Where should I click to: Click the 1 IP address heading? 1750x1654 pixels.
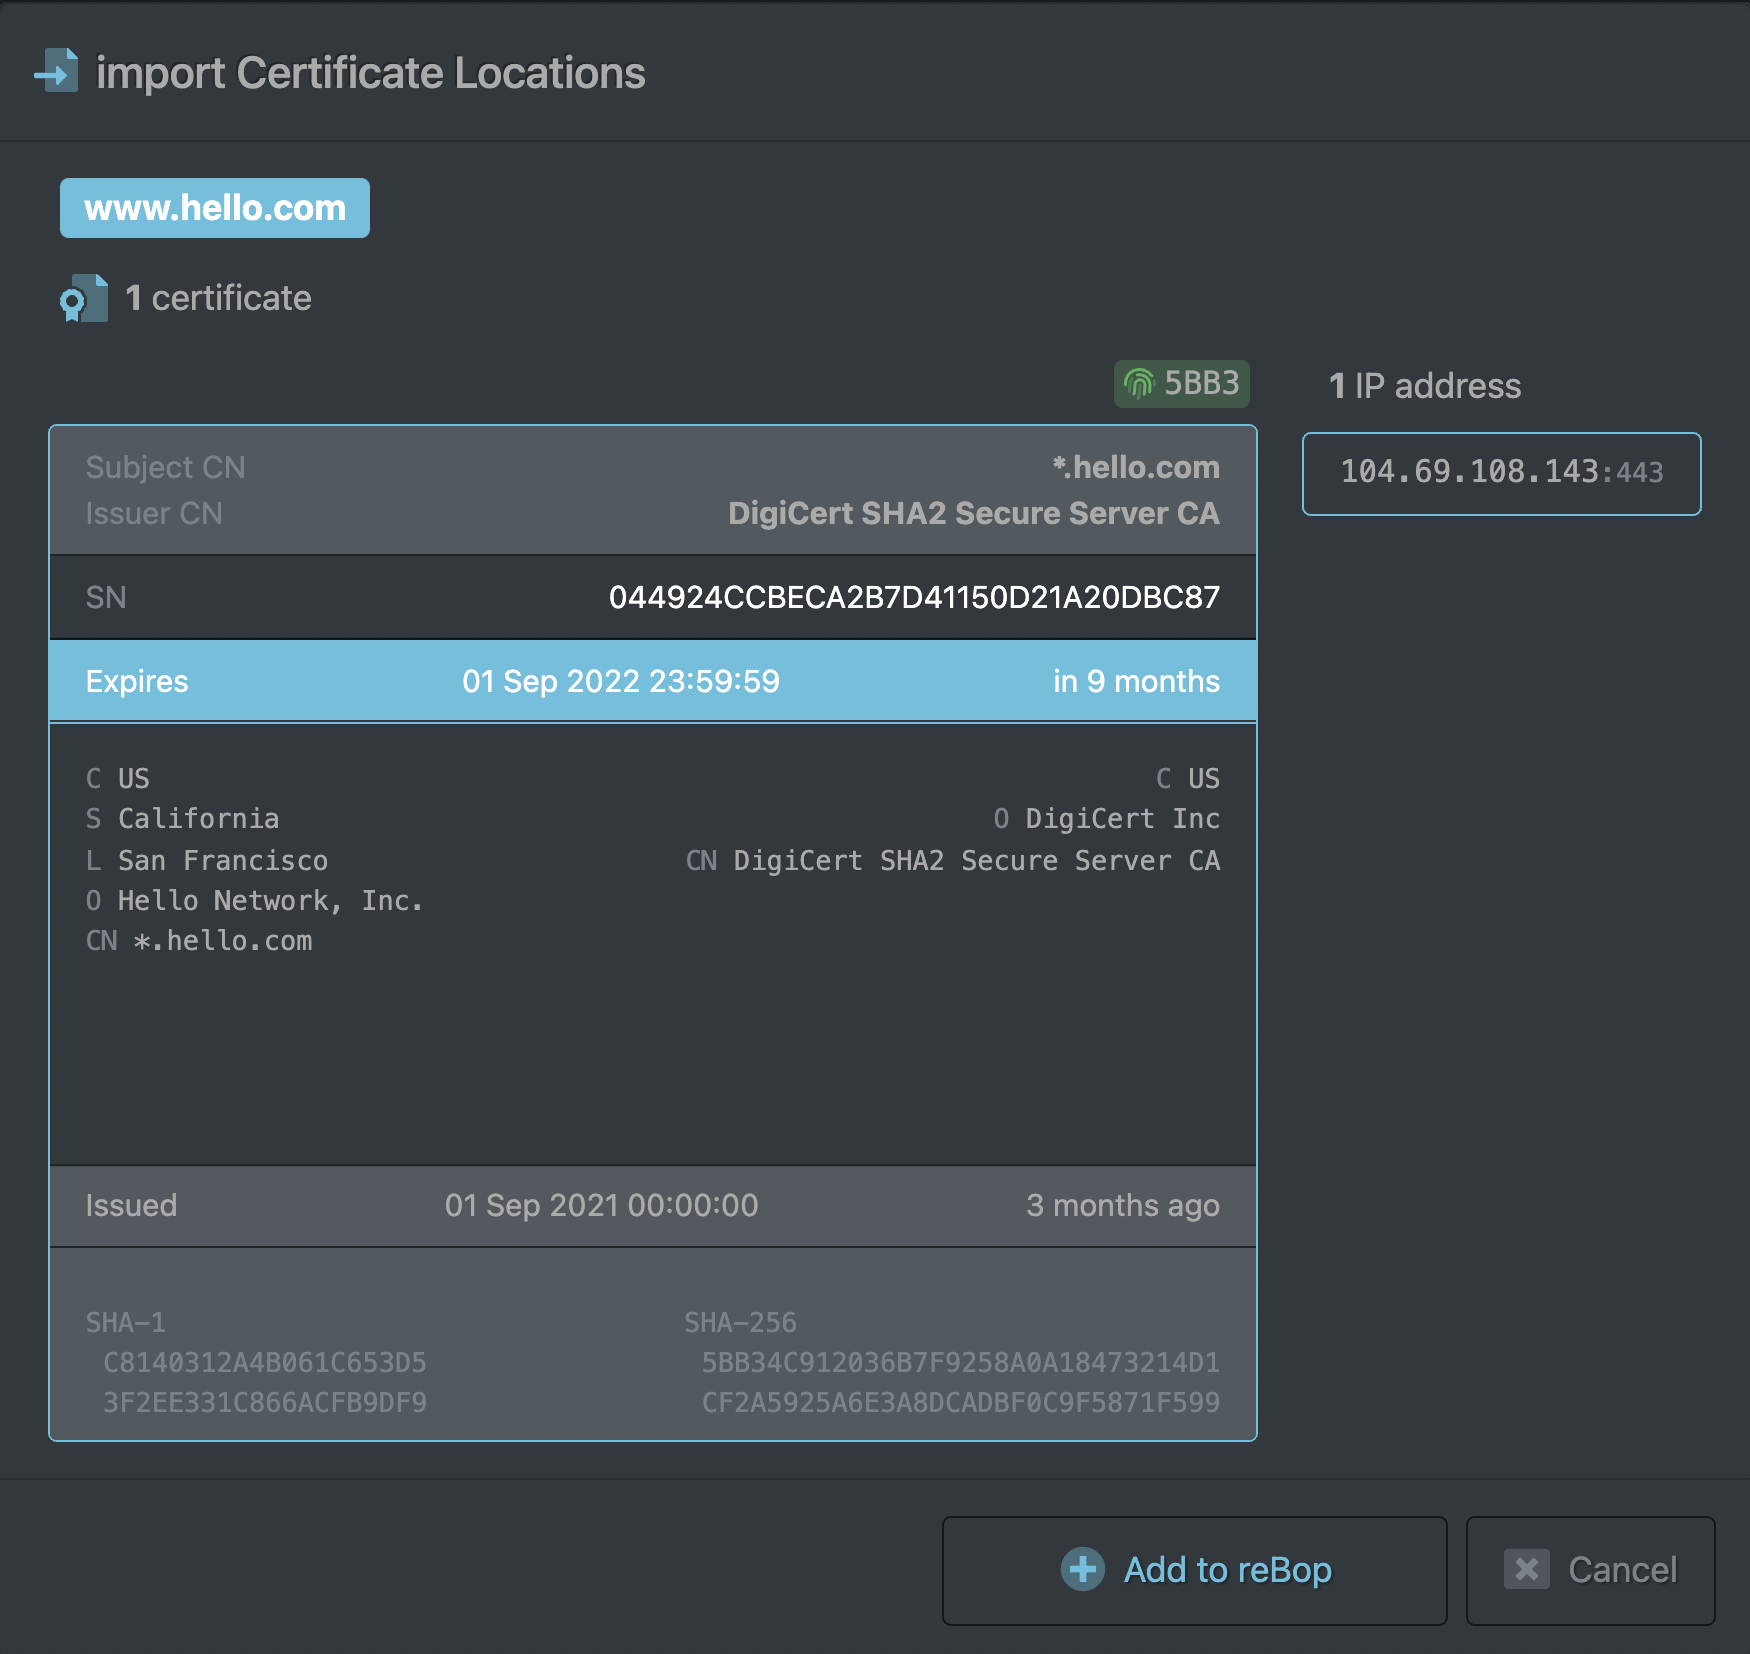pos(1424,386)
